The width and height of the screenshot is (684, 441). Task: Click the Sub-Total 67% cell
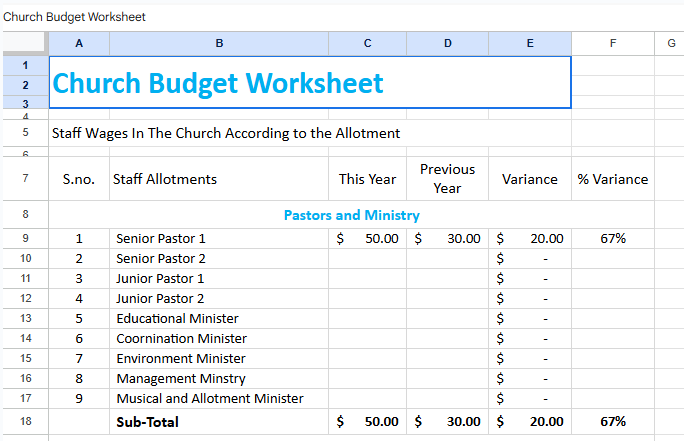pos(613,422)
